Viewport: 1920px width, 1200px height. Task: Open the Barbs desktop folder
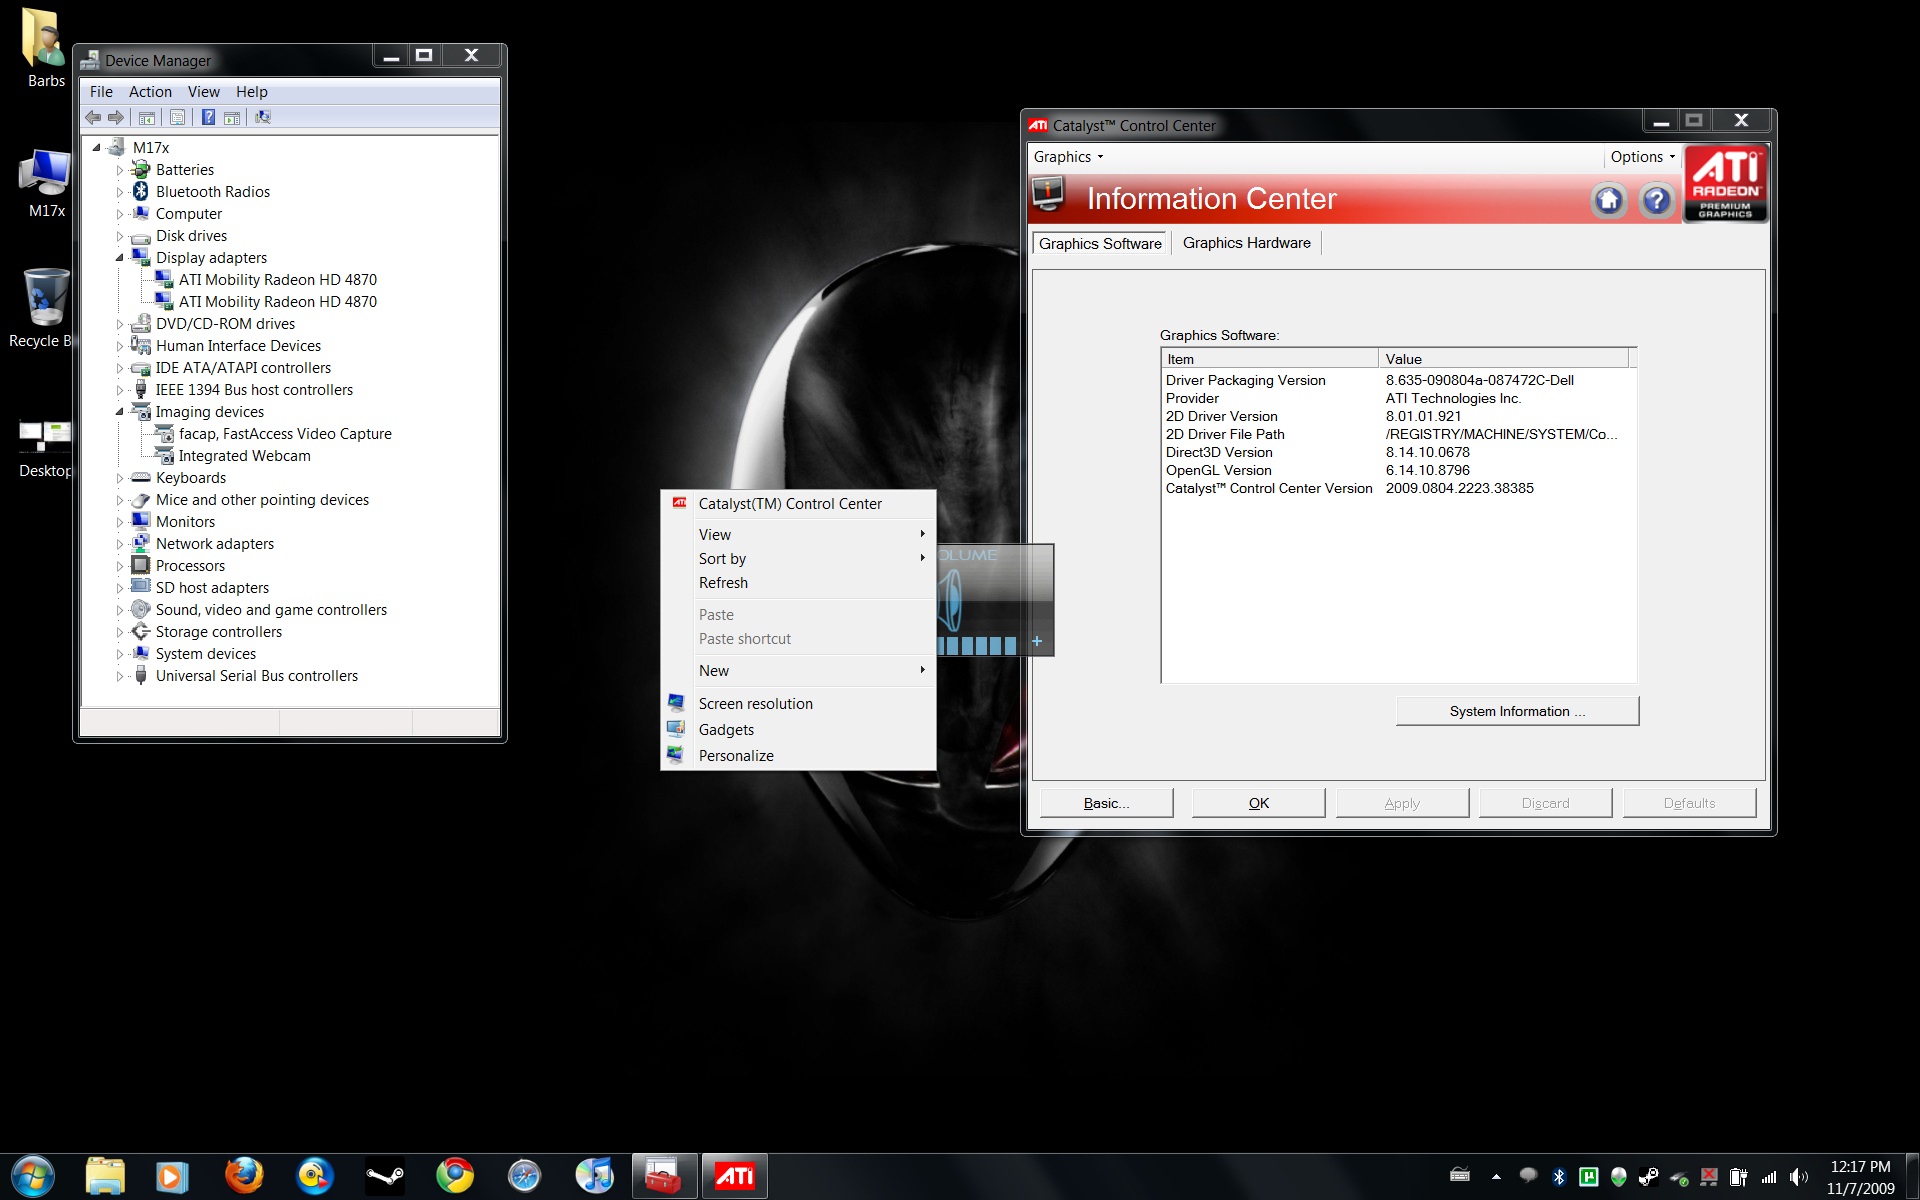(x=45, y=48)
